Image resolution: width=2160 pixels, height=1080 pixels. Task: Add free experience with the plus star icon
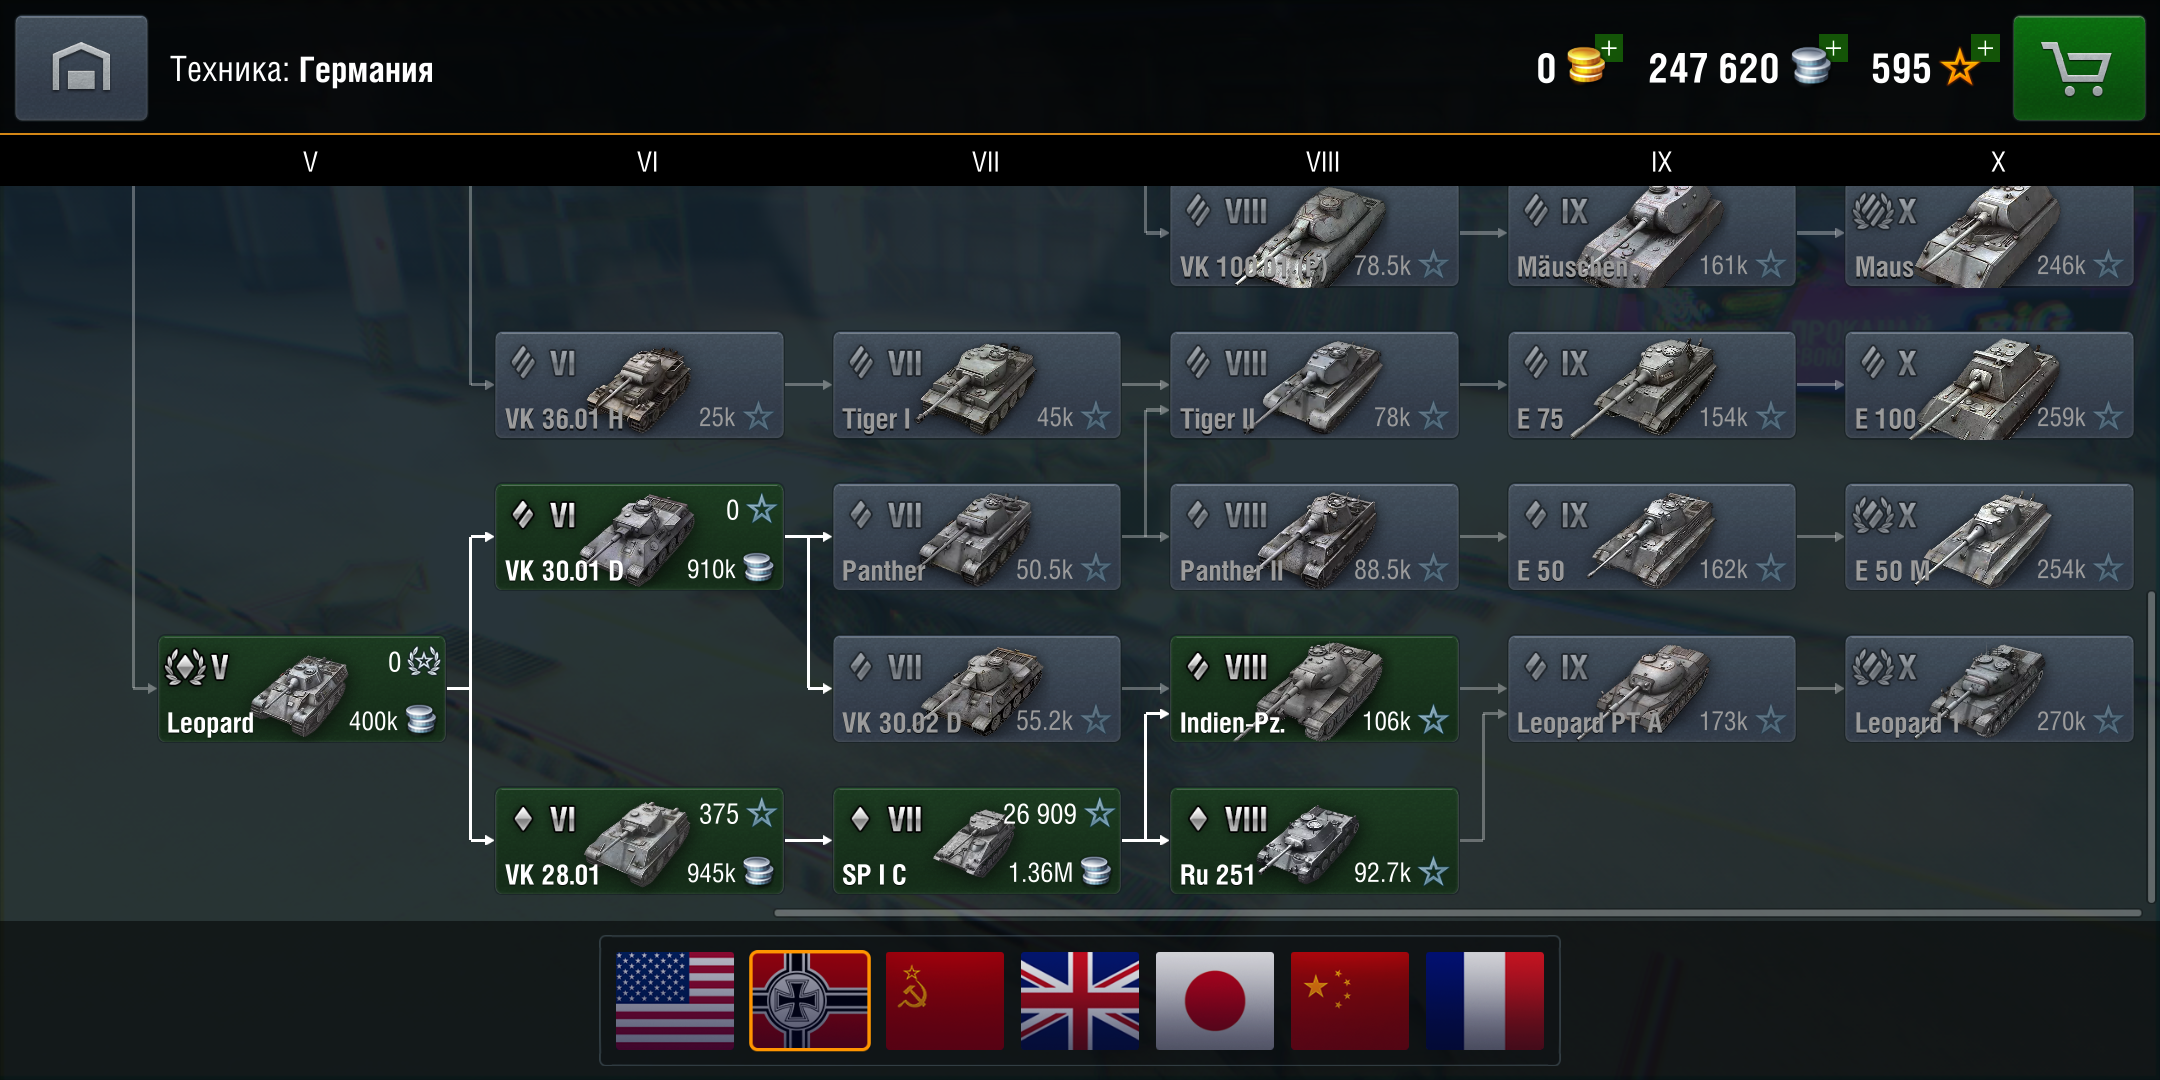(x=1985, y=48)
